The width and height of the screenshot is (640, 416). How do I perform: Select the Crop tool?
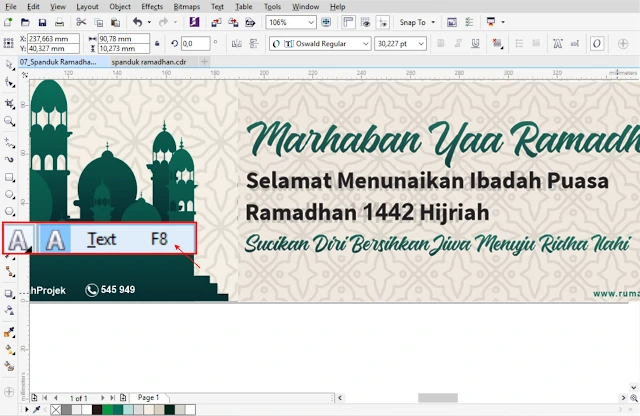click(9, 103)
